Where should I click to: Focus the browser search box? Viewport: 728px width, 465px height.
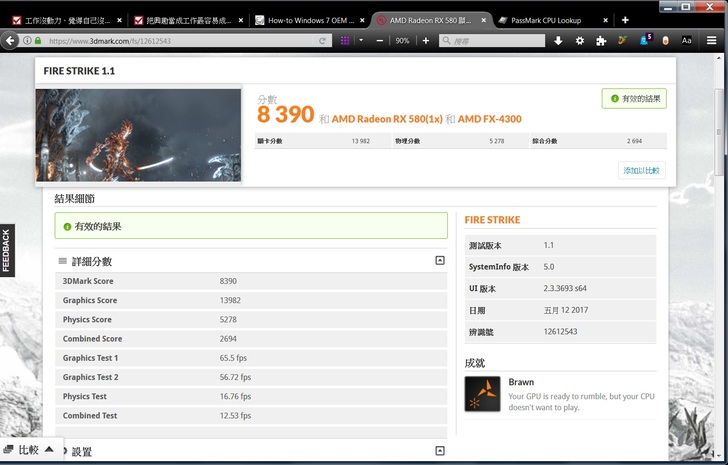click(x=492, y=41)
